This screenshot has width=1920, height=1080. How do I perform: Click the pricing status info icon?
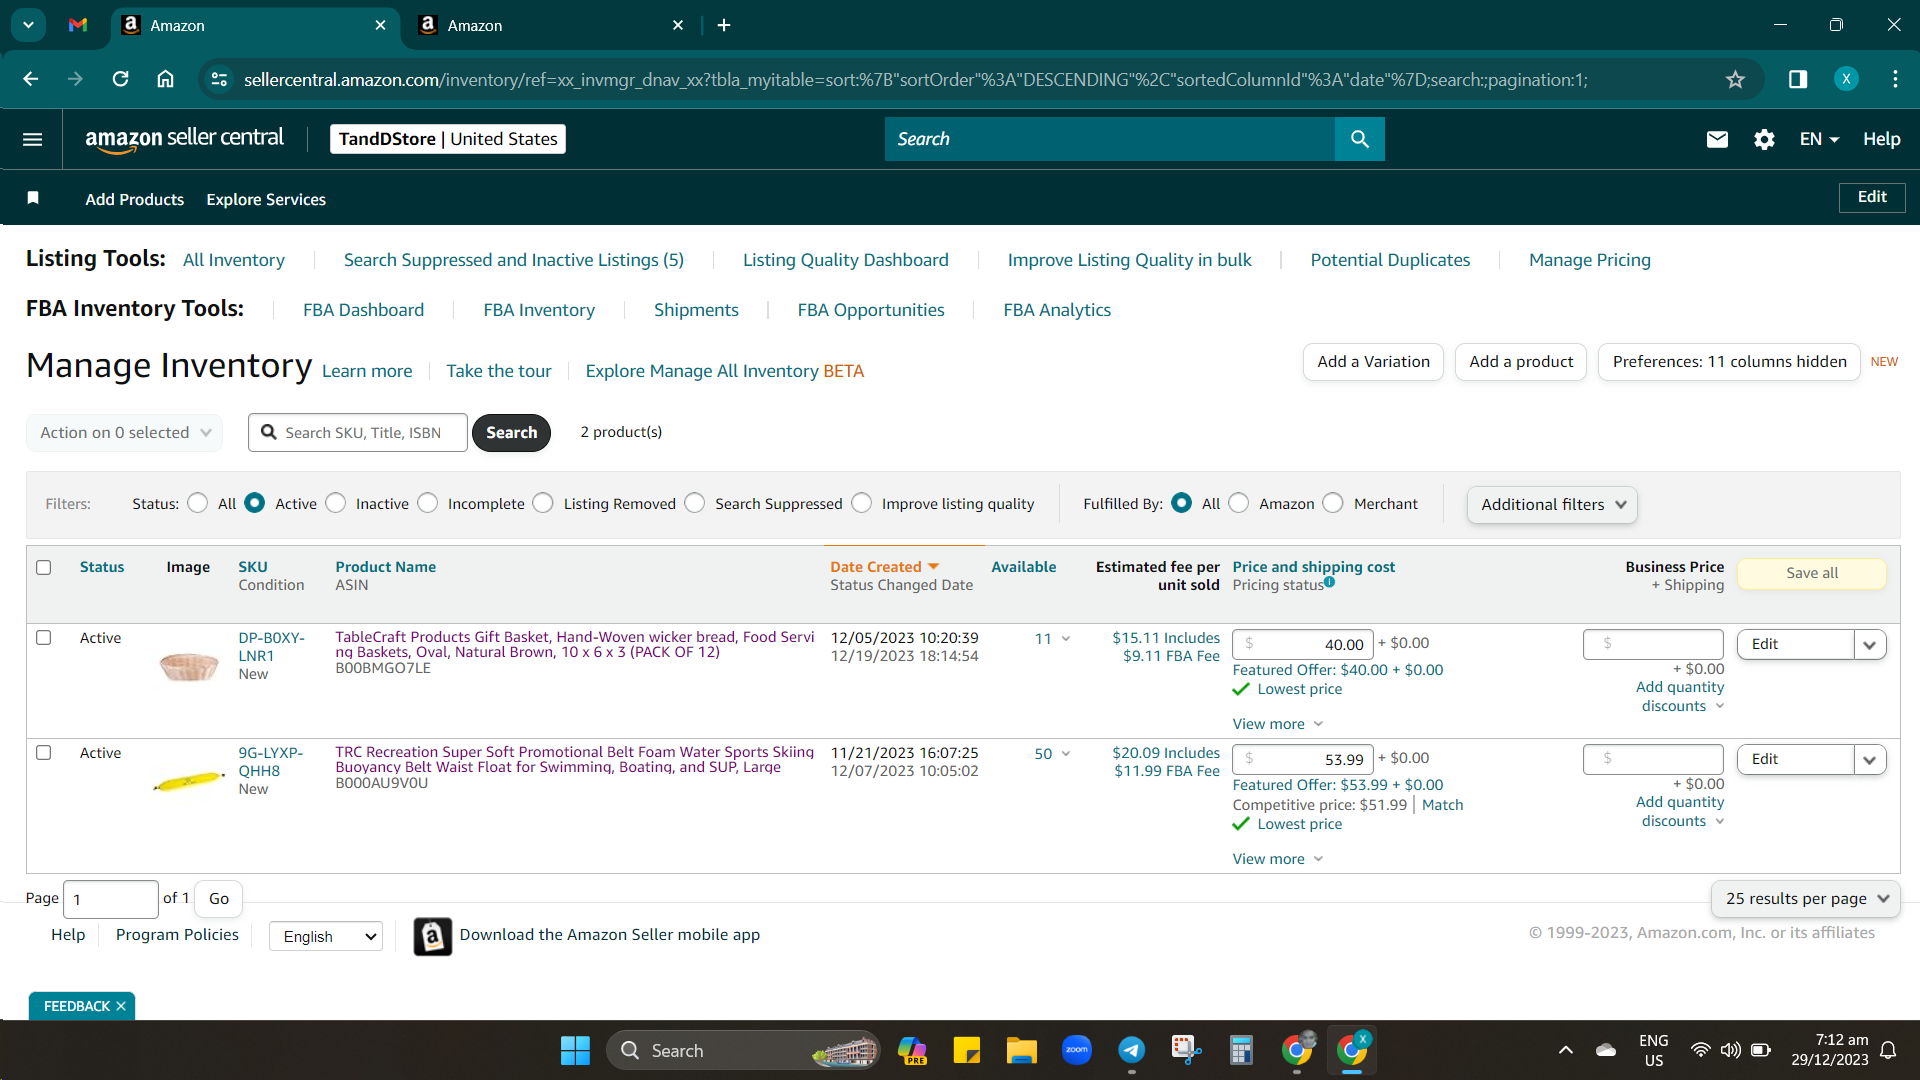pos(1329,582)
